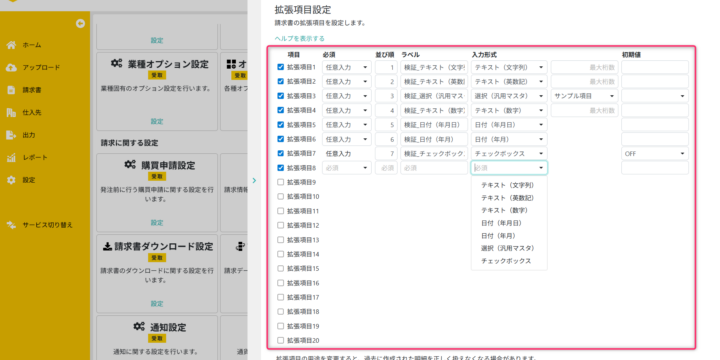Image resolution: width=720 pixels, height=360 pixels.
Task: Uncheck 拡張項目1 checkbox
Action: [281, 67]
